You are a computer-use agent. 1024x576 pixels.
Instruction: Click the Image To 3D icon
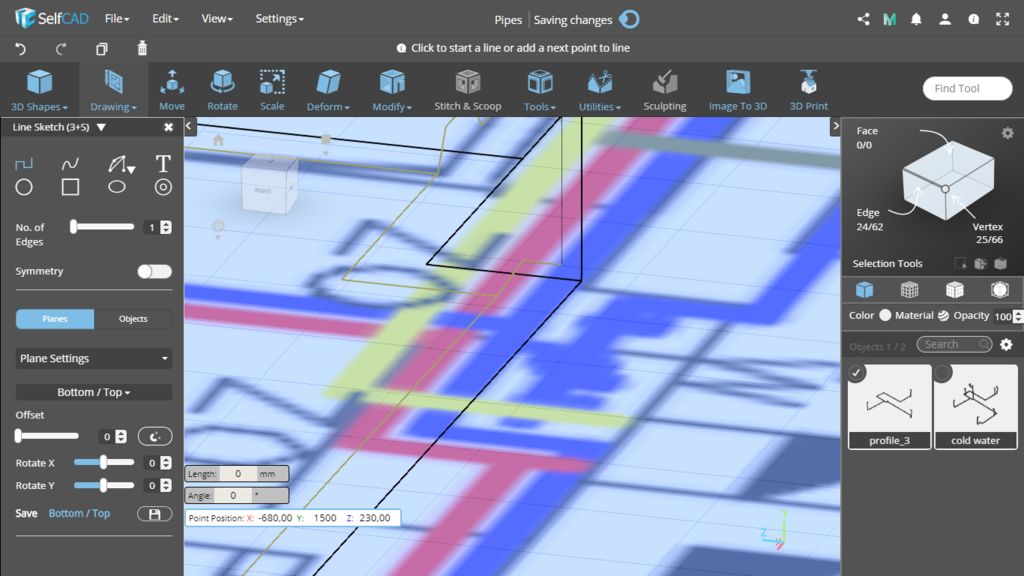pyautogui.click(x=737, y=90)
